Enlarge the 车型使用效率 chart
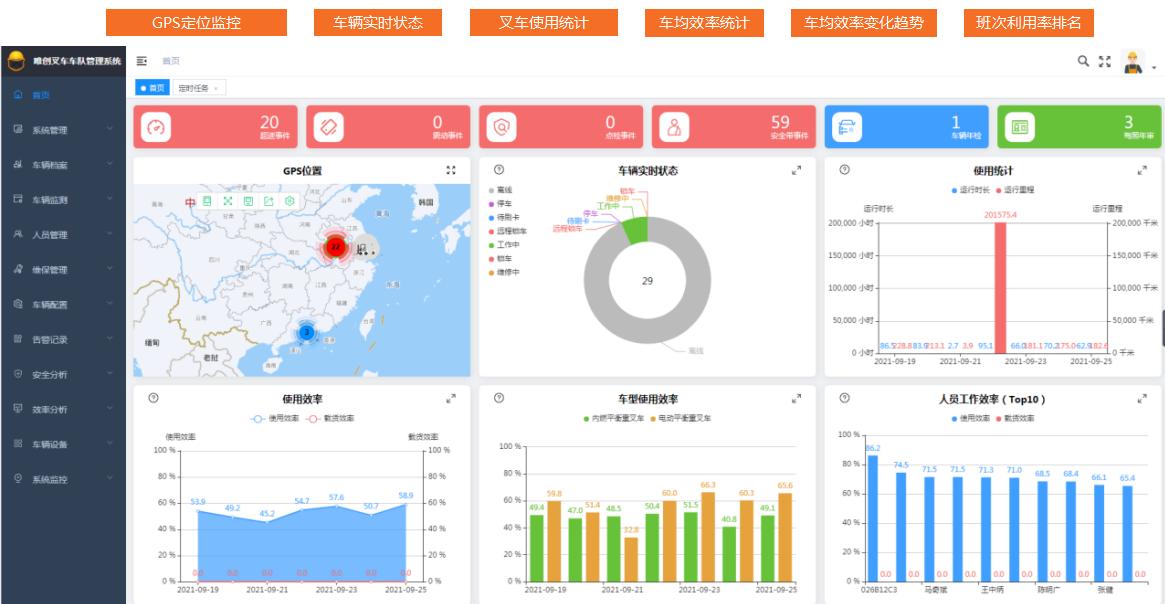 (x=796, y=399)
